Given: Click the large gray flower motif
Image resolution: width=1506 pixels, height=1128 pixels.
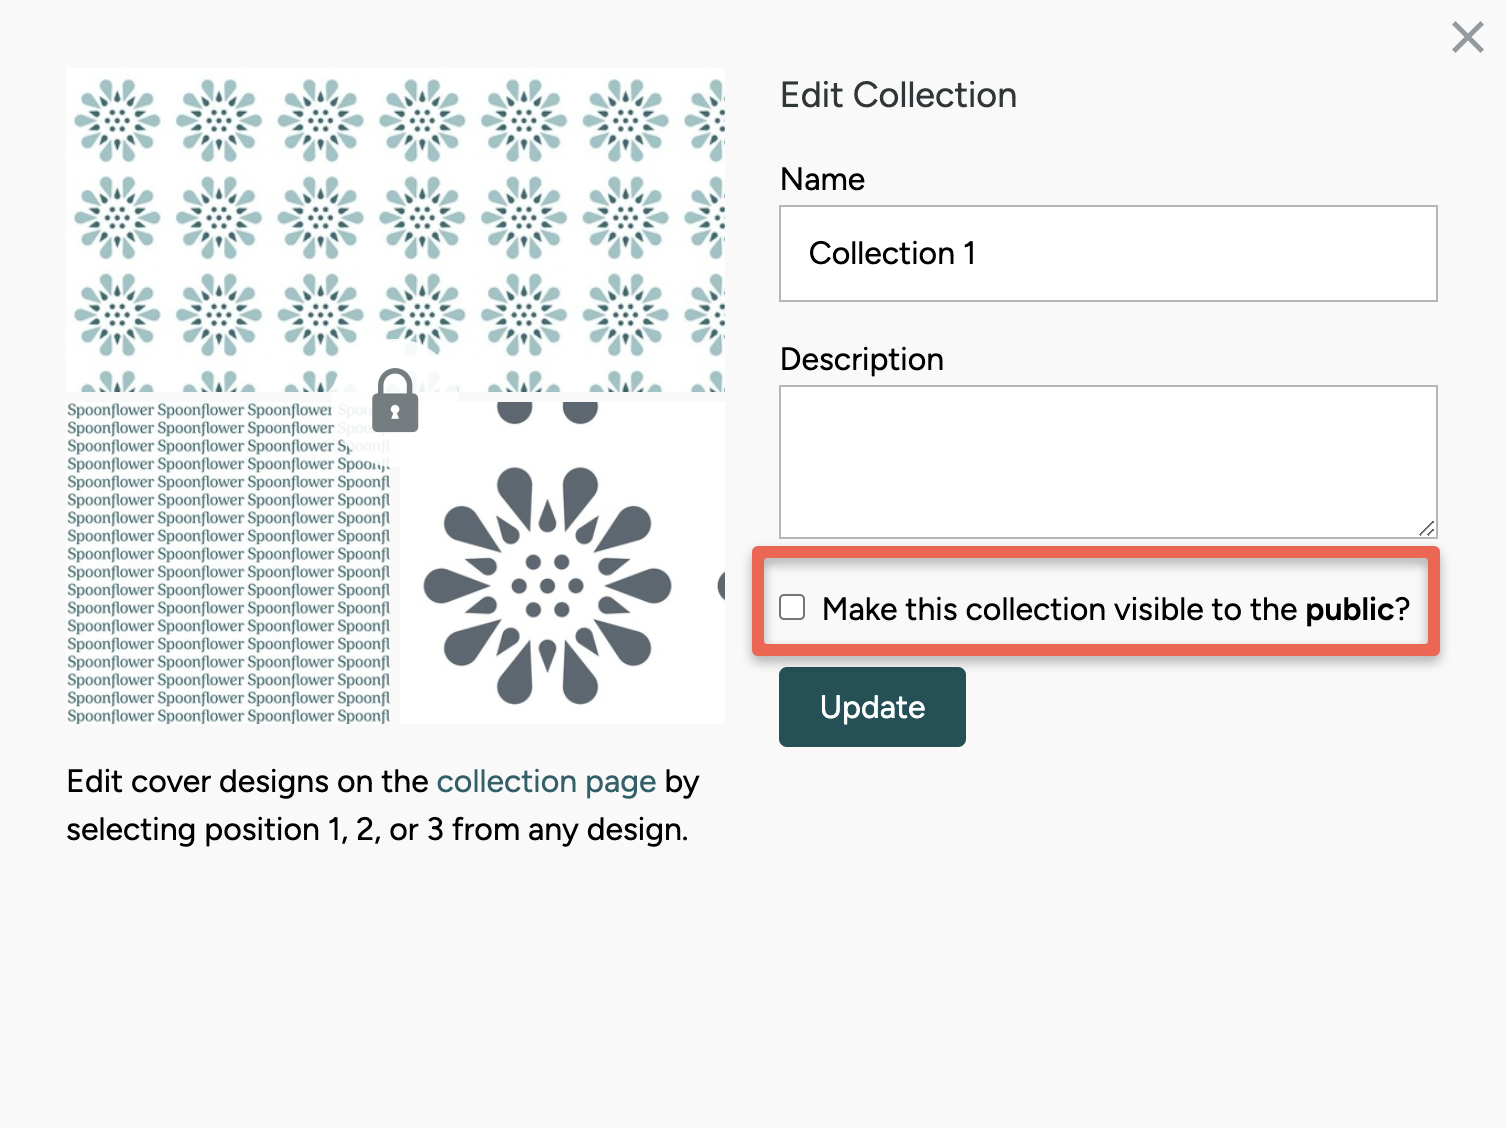Looking at the screenshot, I should click(x=547, y=585).
